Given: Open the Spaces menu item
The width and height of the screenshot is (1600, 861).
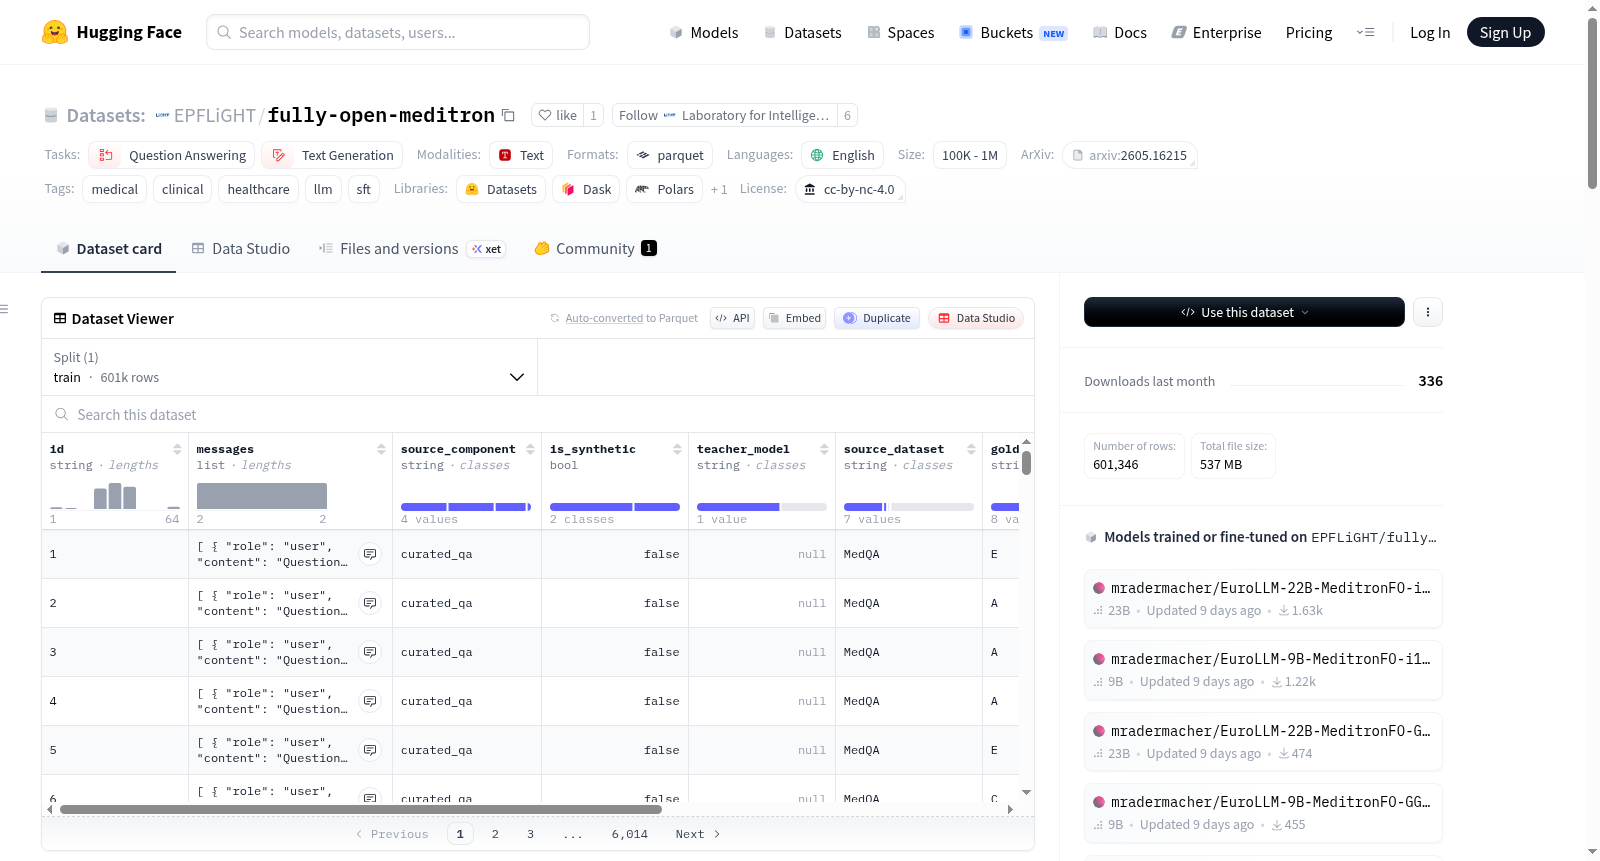Looking at the screenshot, I should (x=900, y=32).
